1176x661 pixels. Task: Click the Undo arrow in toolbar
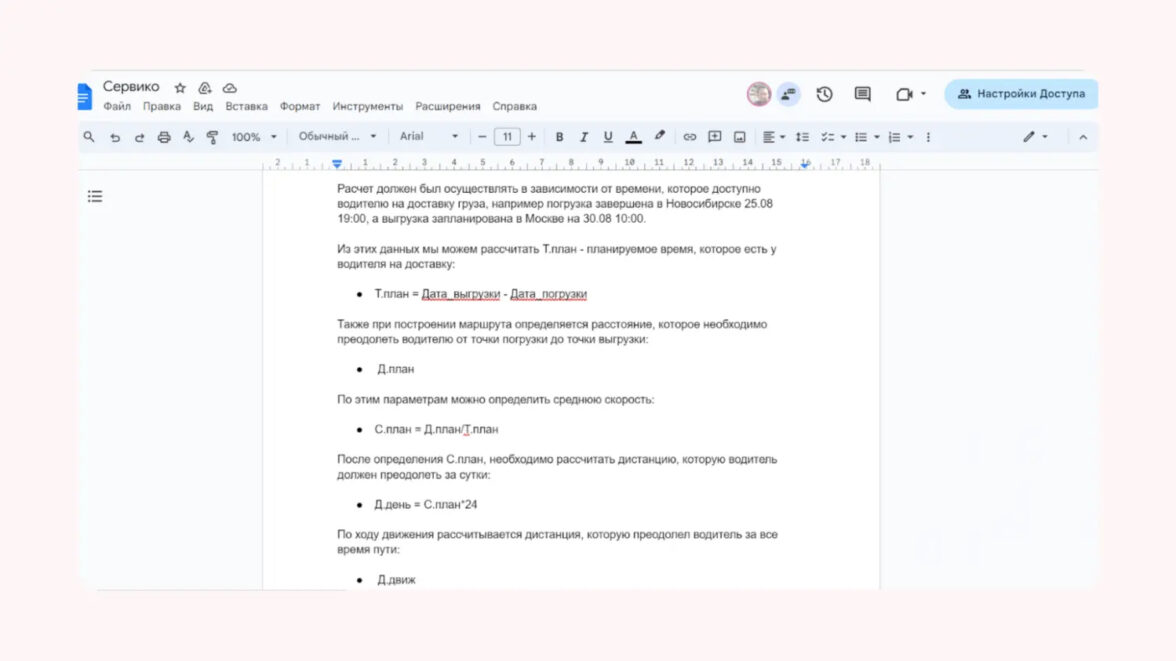[x=115, y=137]
